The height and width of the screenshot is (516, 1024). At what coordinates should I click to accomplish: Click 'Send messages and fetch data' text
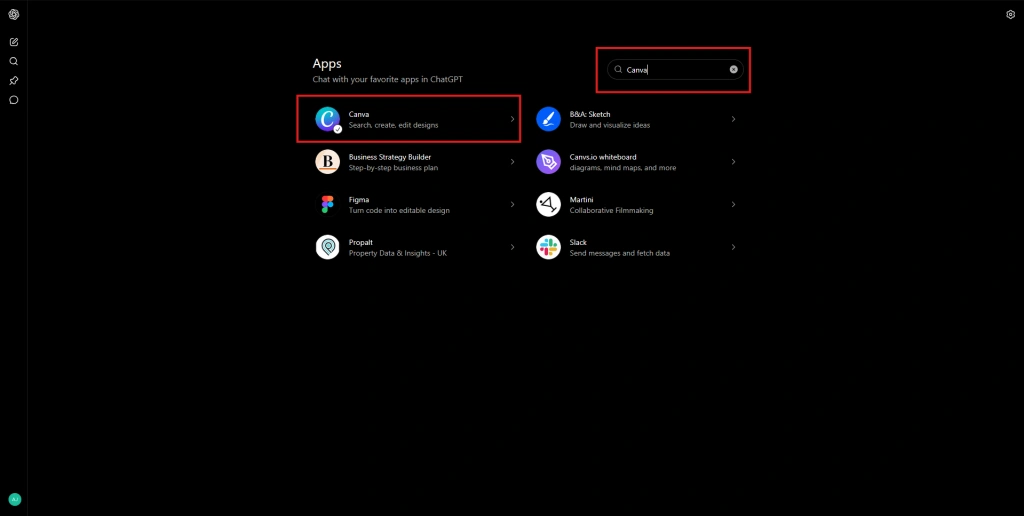point(619,253)
